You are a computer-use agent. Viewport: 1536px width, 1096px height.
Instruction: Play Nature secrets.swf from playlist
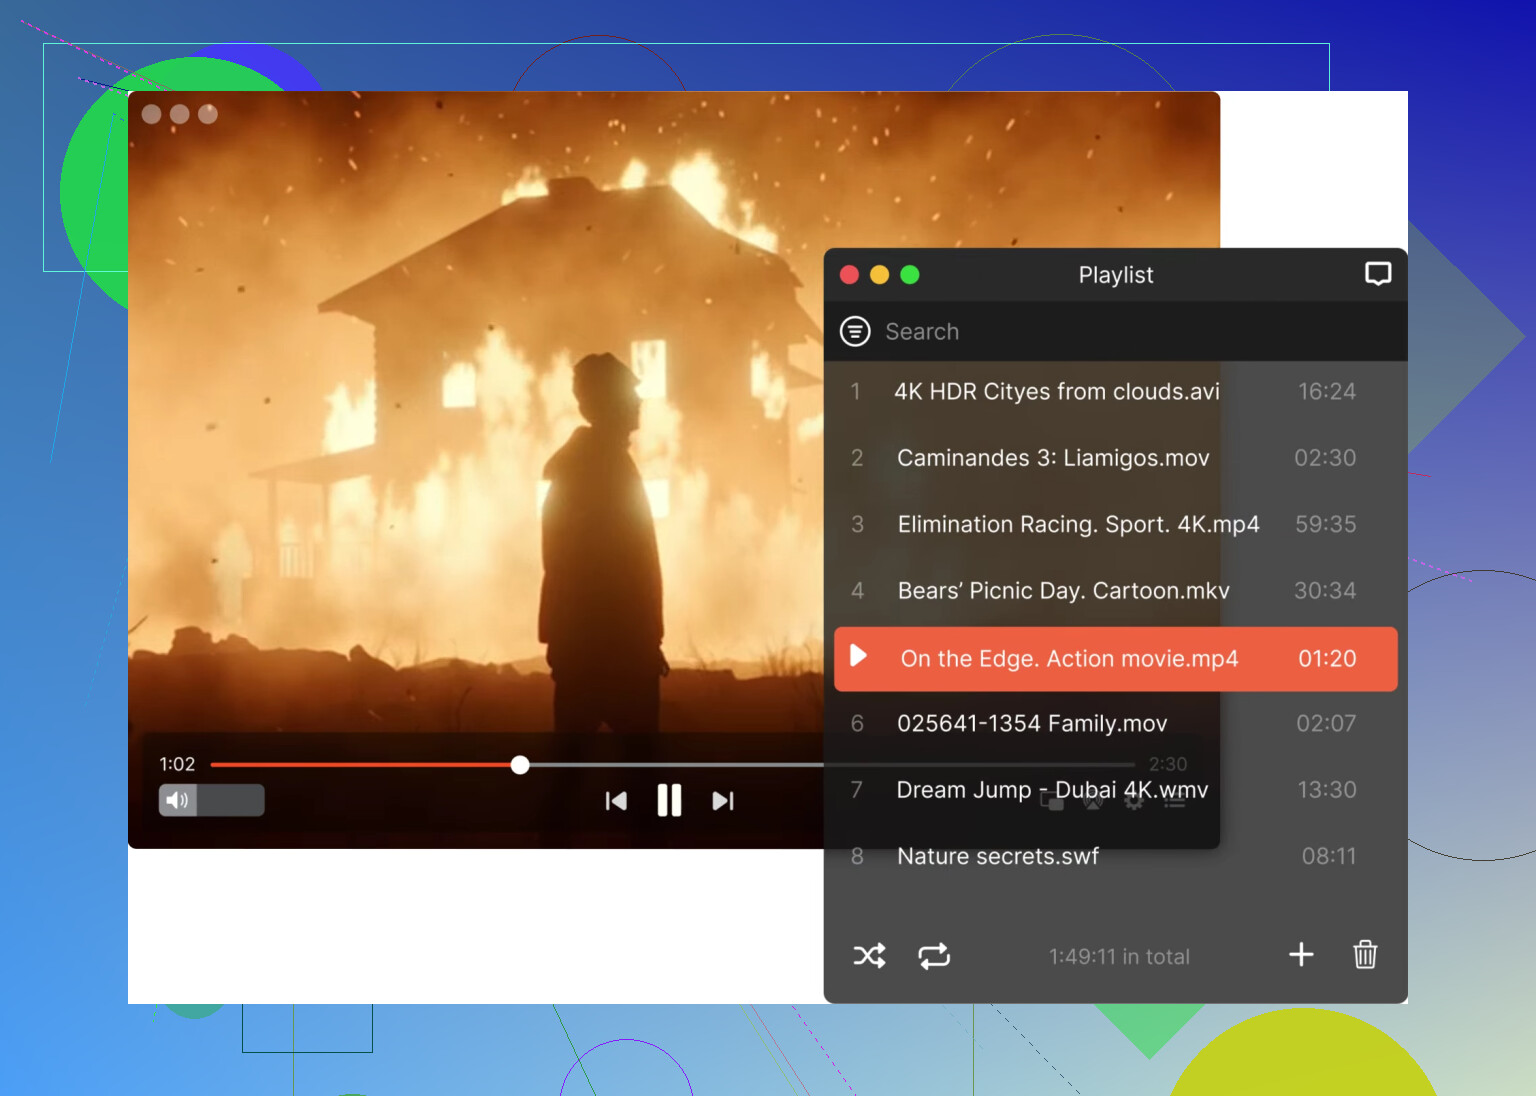(x=997, y=856)
